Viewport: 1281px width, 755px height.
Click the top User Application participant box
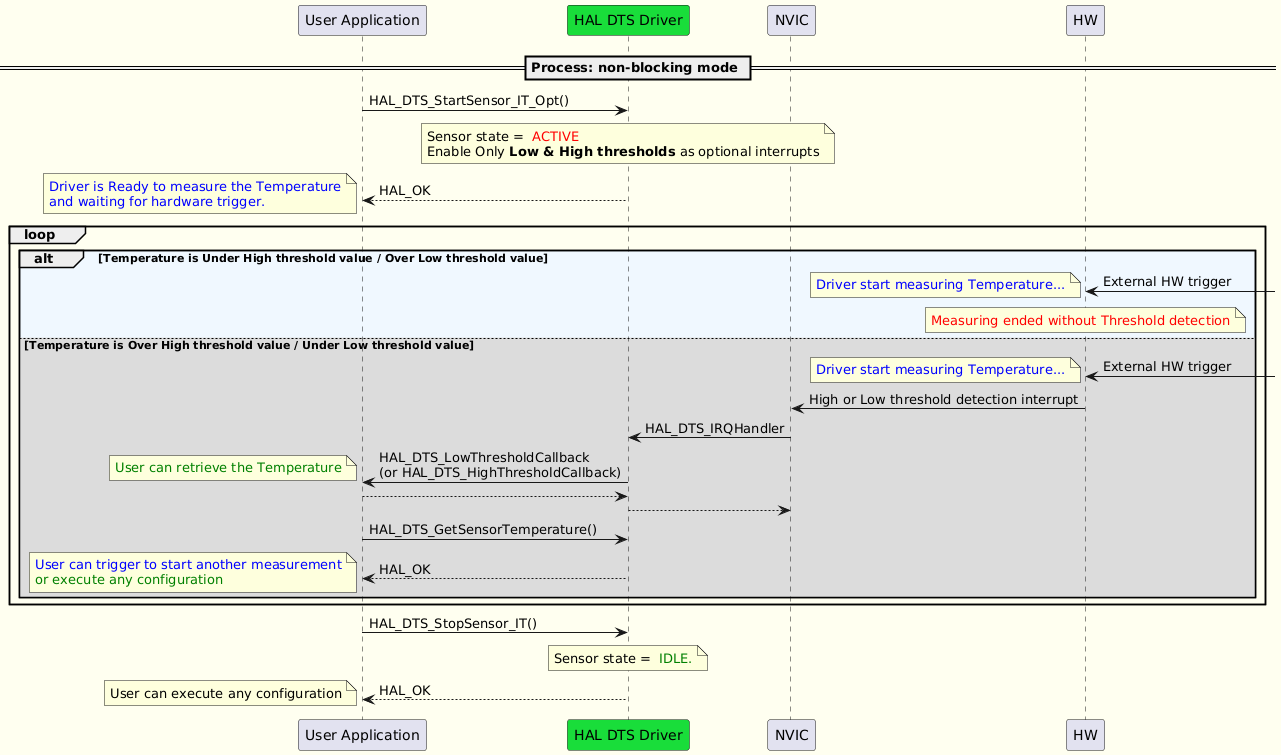[362, 20]
